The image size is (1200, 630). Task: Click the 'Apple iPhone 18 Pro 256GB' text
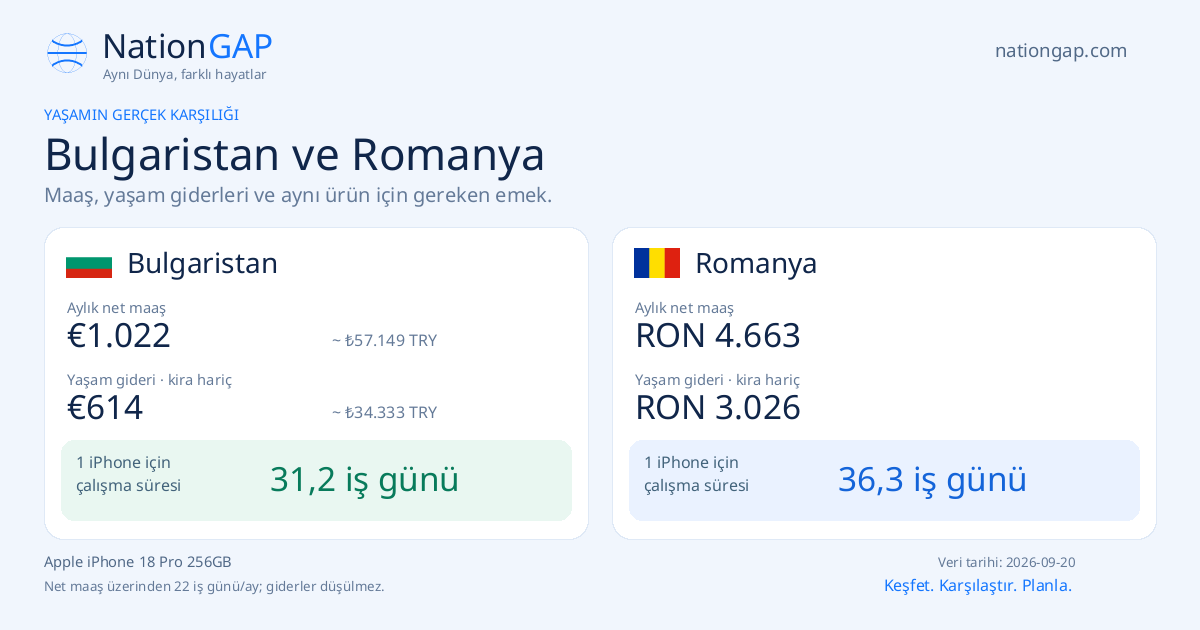coord(138,562)
